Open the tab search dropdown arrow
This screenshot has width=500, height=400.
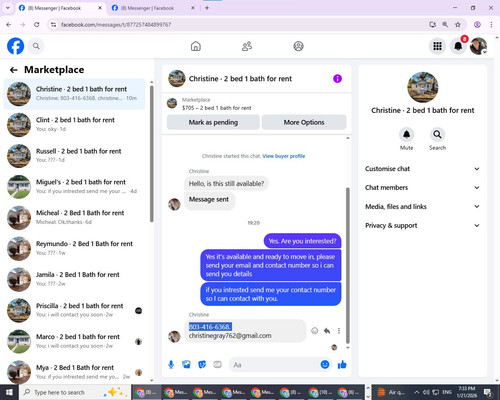point(7,8)
